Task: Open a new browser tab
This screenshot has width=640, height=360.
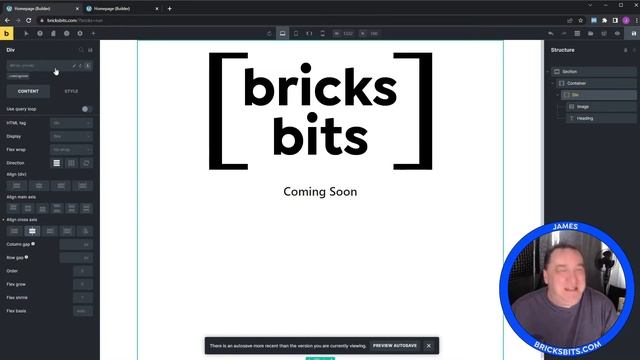Action: click(x=169, y=9)
